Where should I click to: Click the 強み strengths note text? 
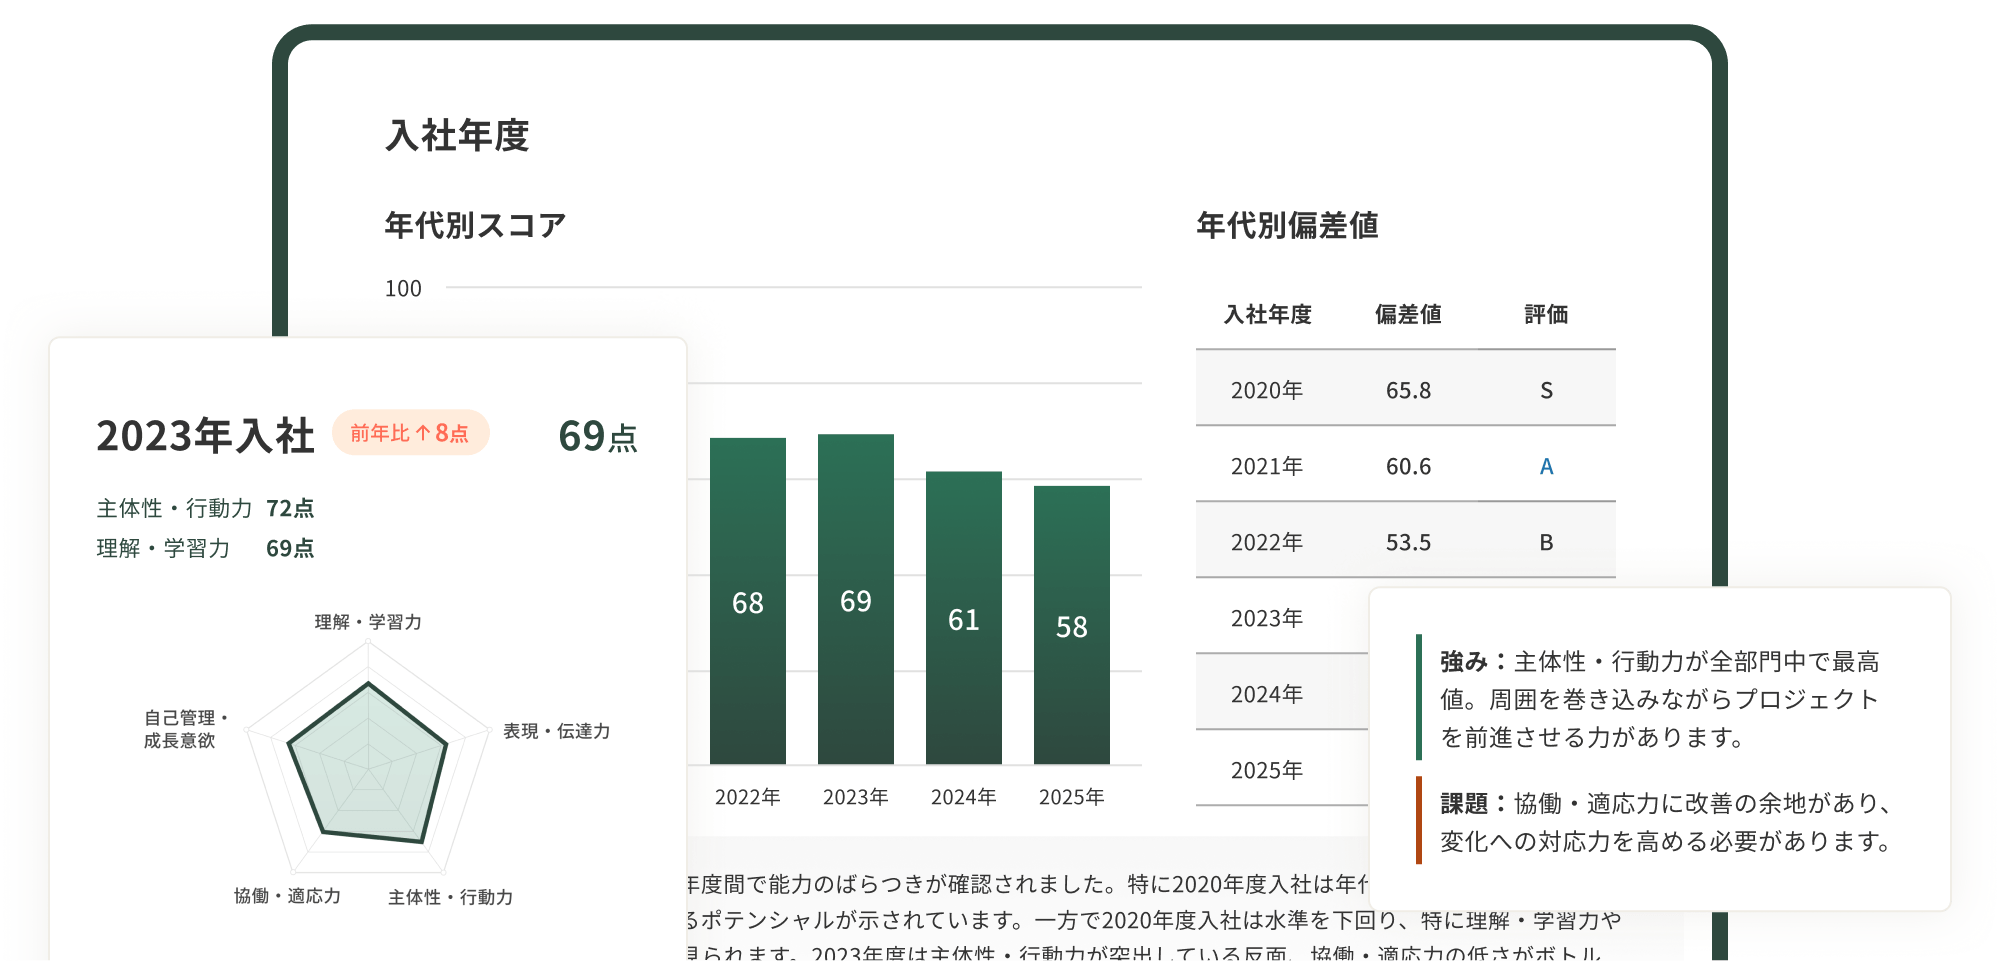(x=1660, y=699)
